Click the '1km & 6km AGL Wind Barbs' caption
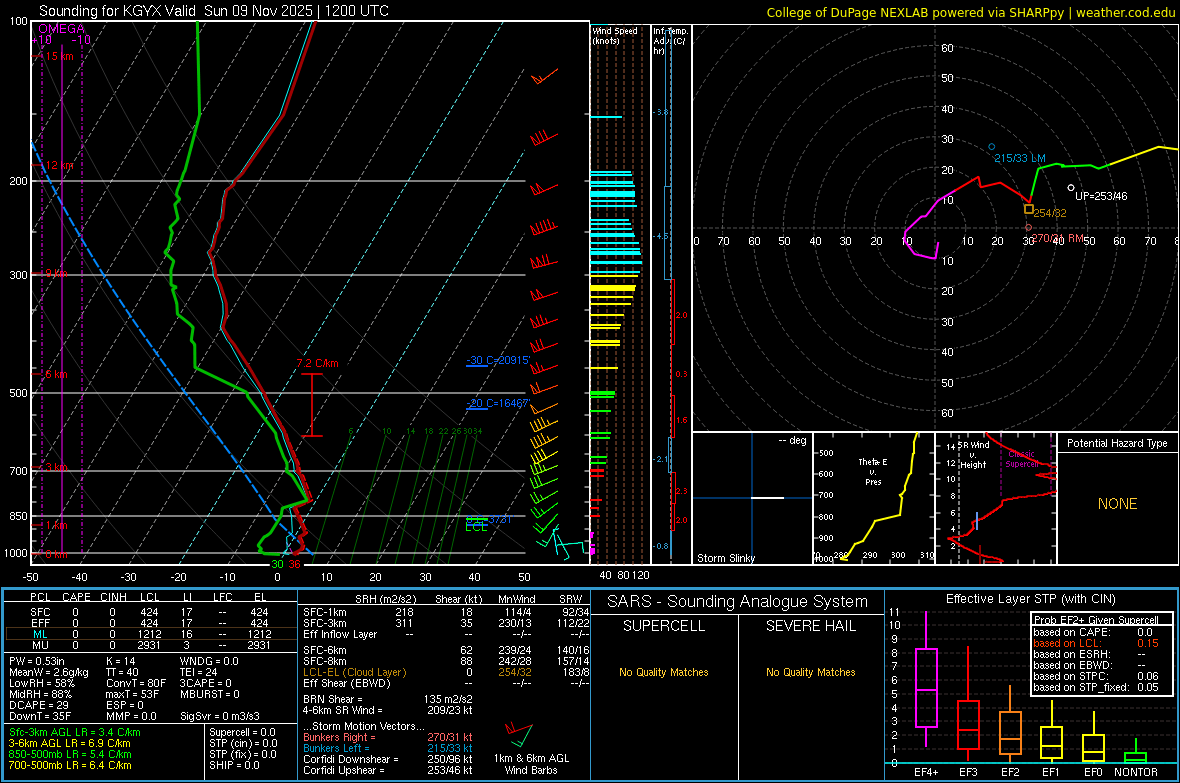1180x783 pixels. 531,764
